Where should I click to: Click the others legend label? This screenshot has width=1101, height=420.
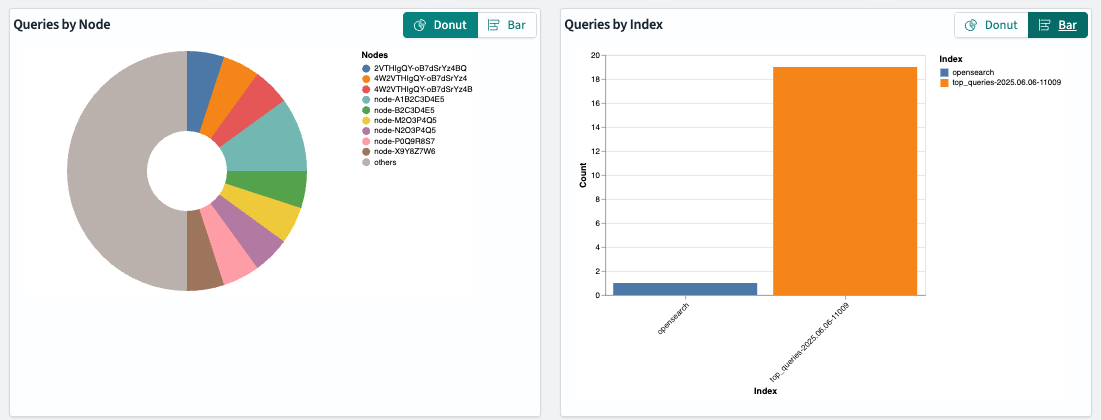[385, 162]
